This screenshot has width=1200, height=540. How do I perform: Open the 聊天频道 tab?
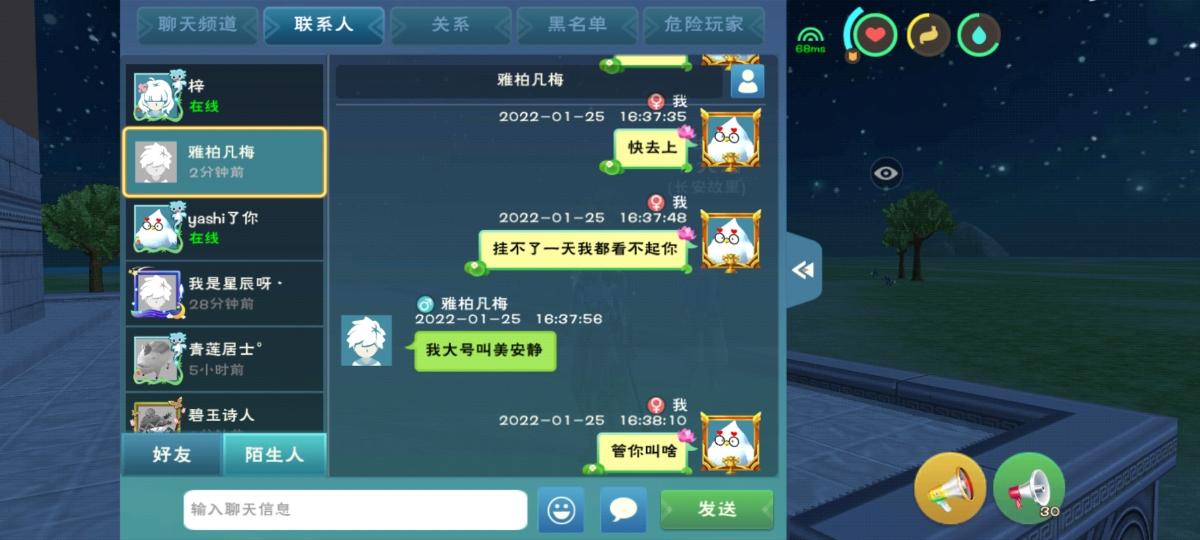coord(197,25)
